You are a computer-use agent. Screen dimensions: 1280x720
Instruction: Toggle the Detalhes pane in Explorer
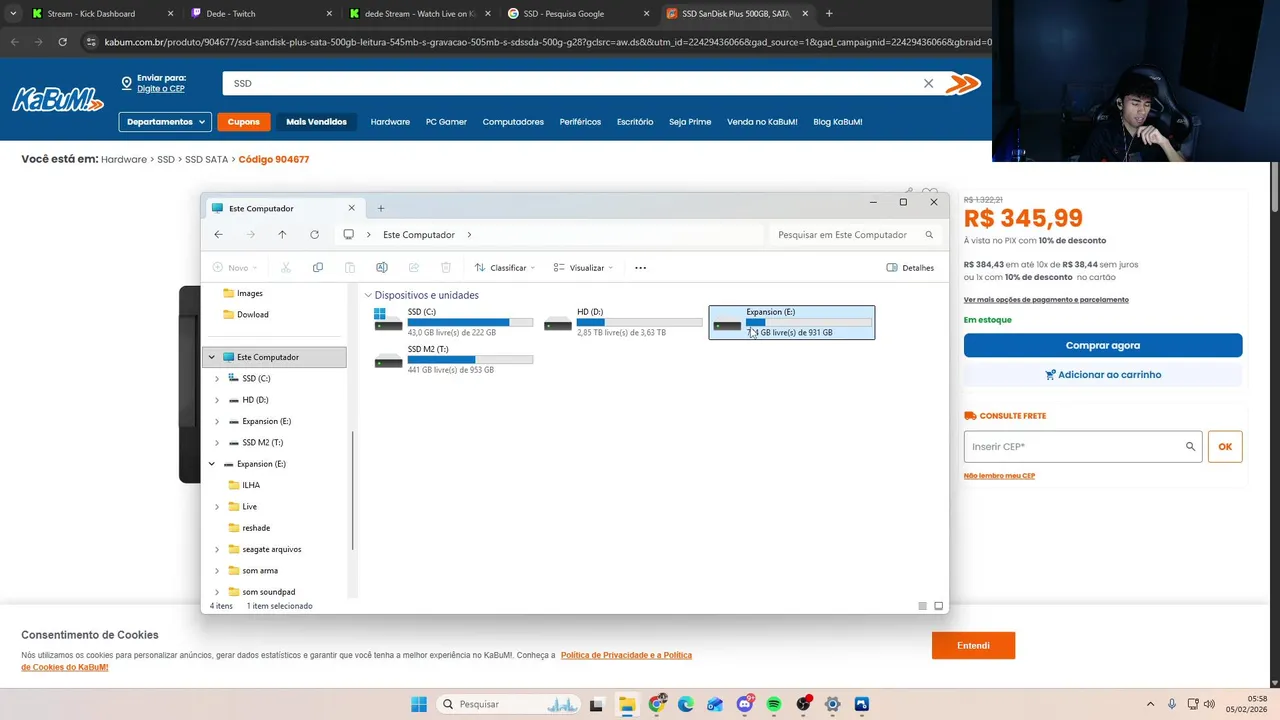(910, 268)
